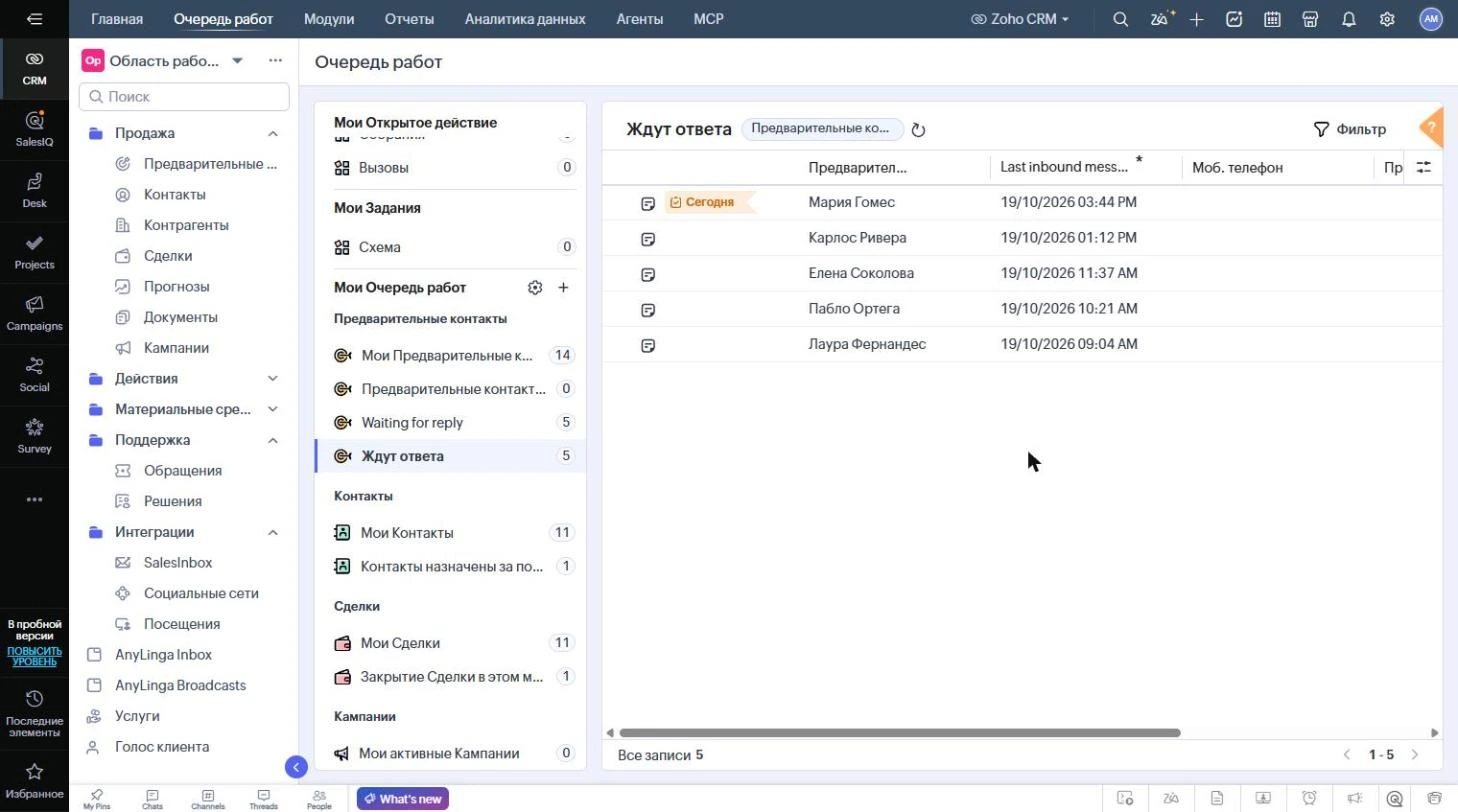This screenshot has width=1458, height=812.
Task: Open the setup gear in the top bar
Action: click(x=1387, y=19)
